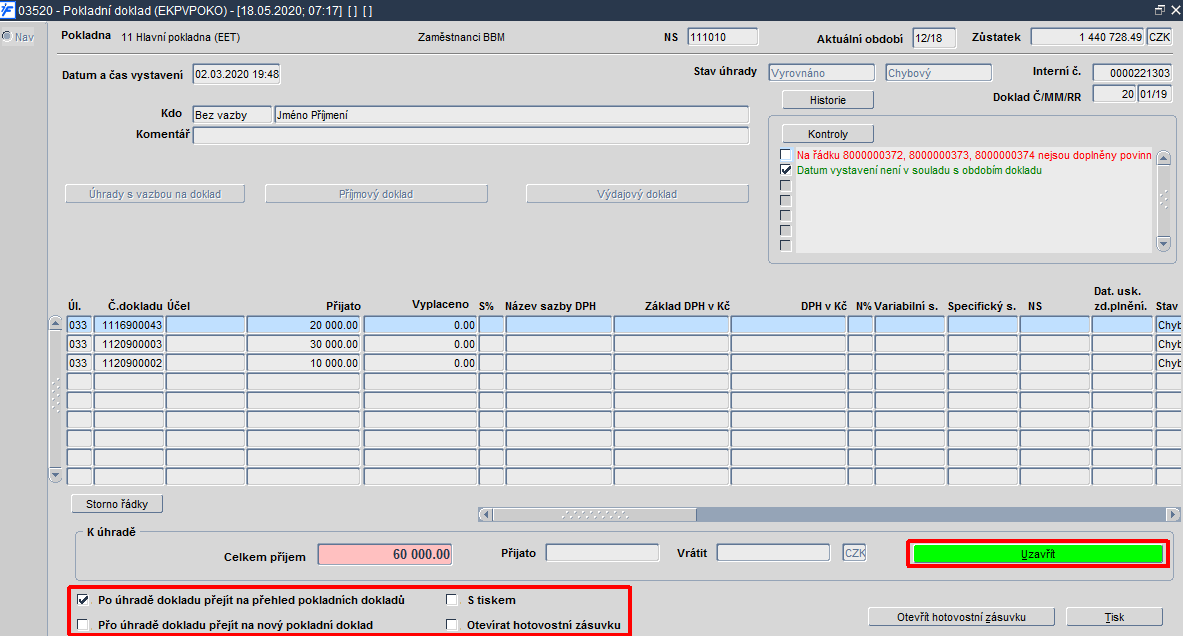Click the Celkem příjem field 60 000.00
Image resolution: width=1183 pixels, height=636 pixels.
coord(385,554)
